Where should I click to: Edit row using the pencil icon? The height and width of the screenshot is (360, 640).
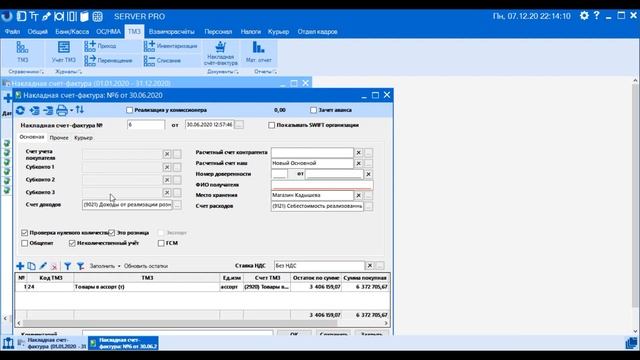43,266
